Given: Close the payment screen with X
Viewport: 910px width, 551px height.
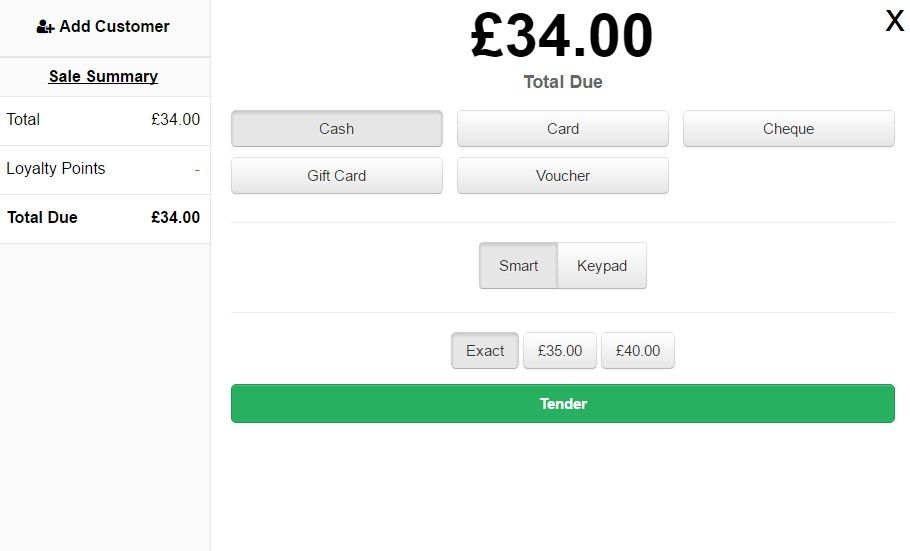Looking at the screenshot, I should [894, 21].
